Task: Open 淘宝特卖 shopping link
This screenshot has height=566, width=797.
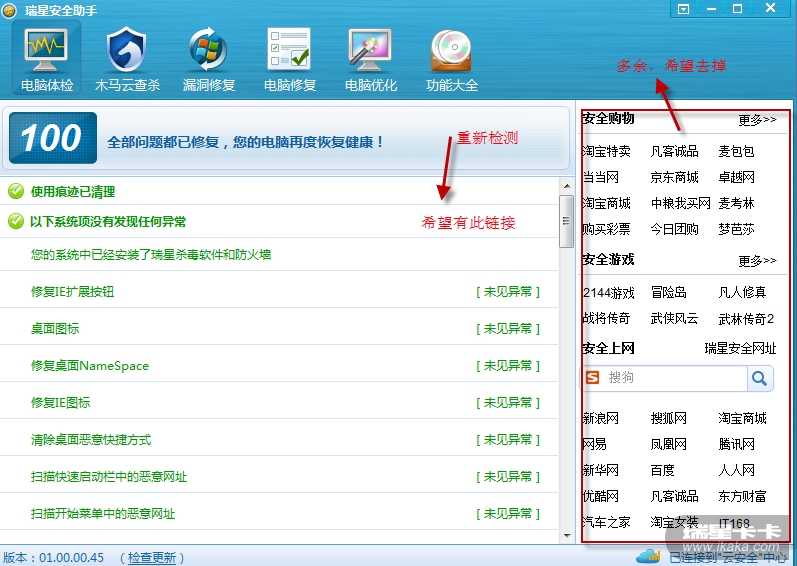Action: point(606,151)
